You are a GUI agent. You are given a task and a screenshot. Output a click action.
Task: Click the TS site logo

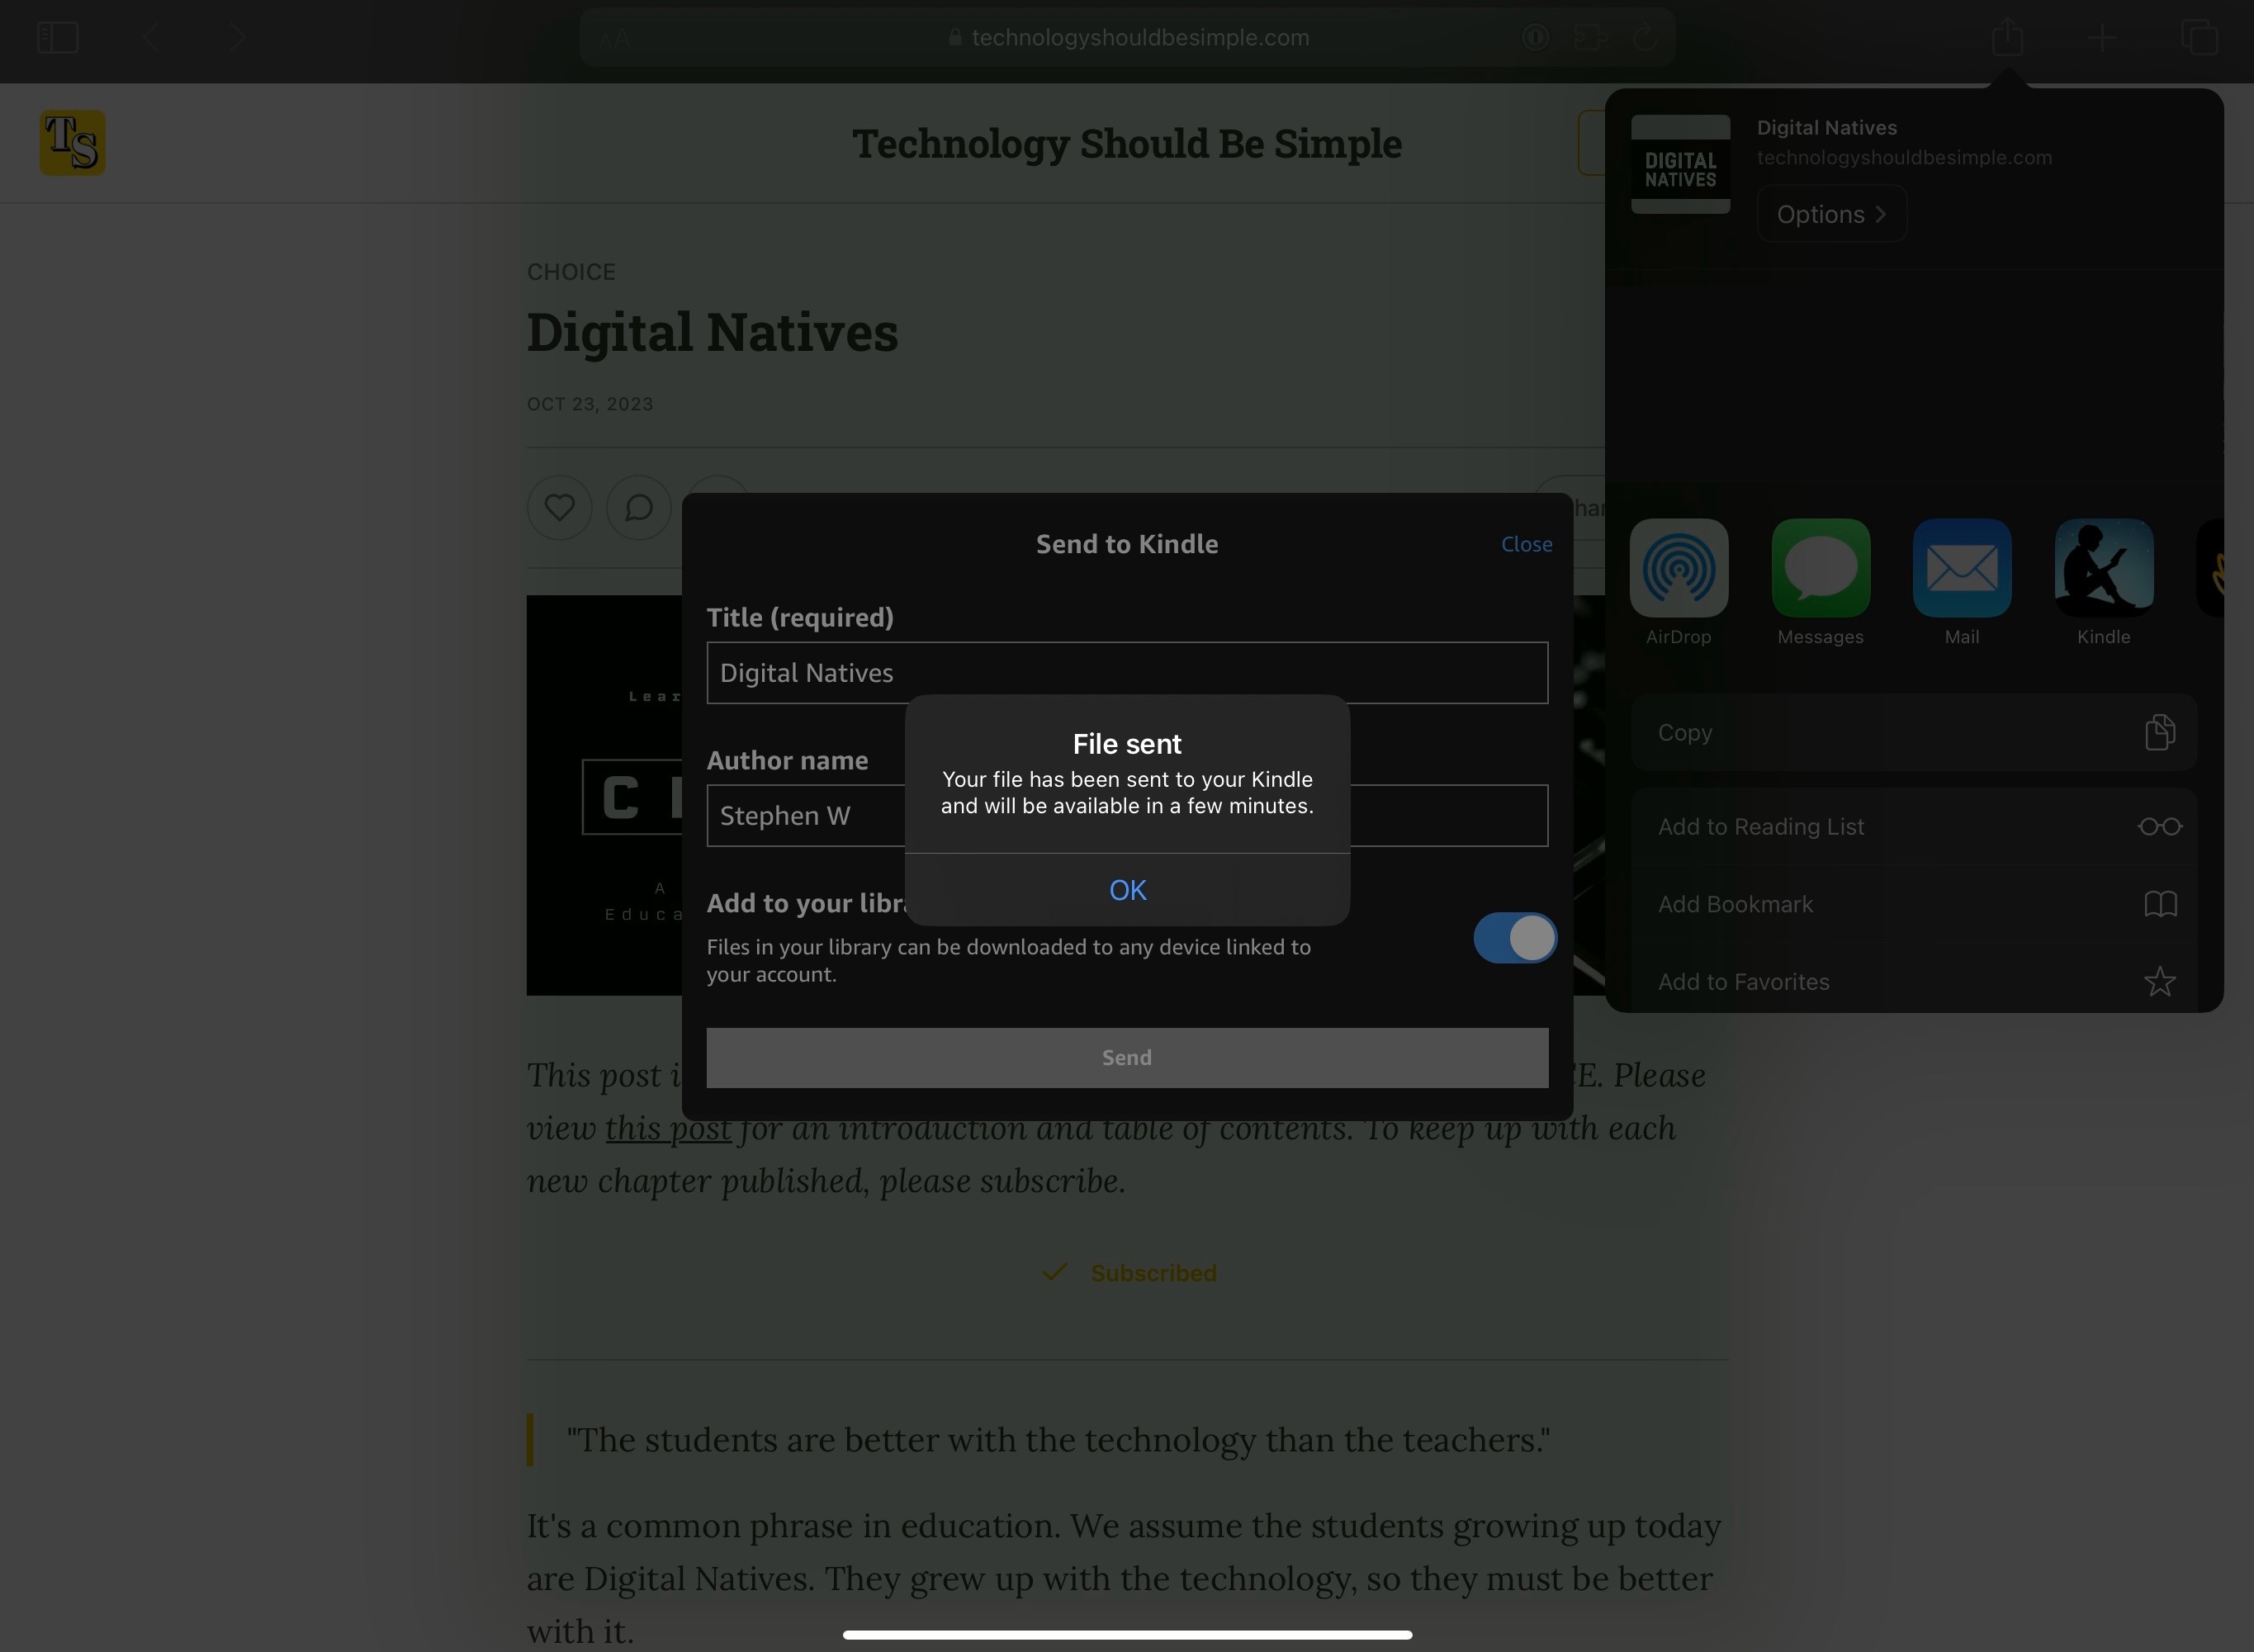tap(72, 143)
